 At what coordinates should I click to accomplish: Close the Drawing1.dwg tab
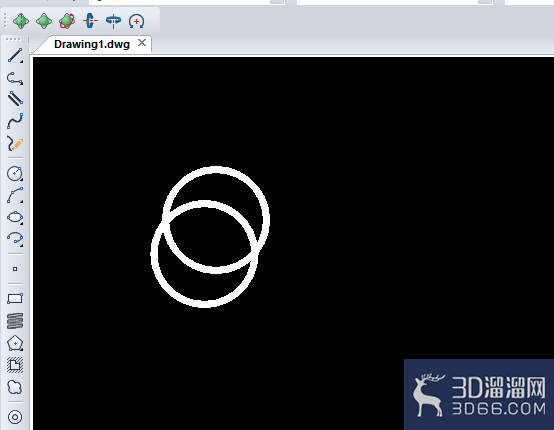[x=142, y=43]
